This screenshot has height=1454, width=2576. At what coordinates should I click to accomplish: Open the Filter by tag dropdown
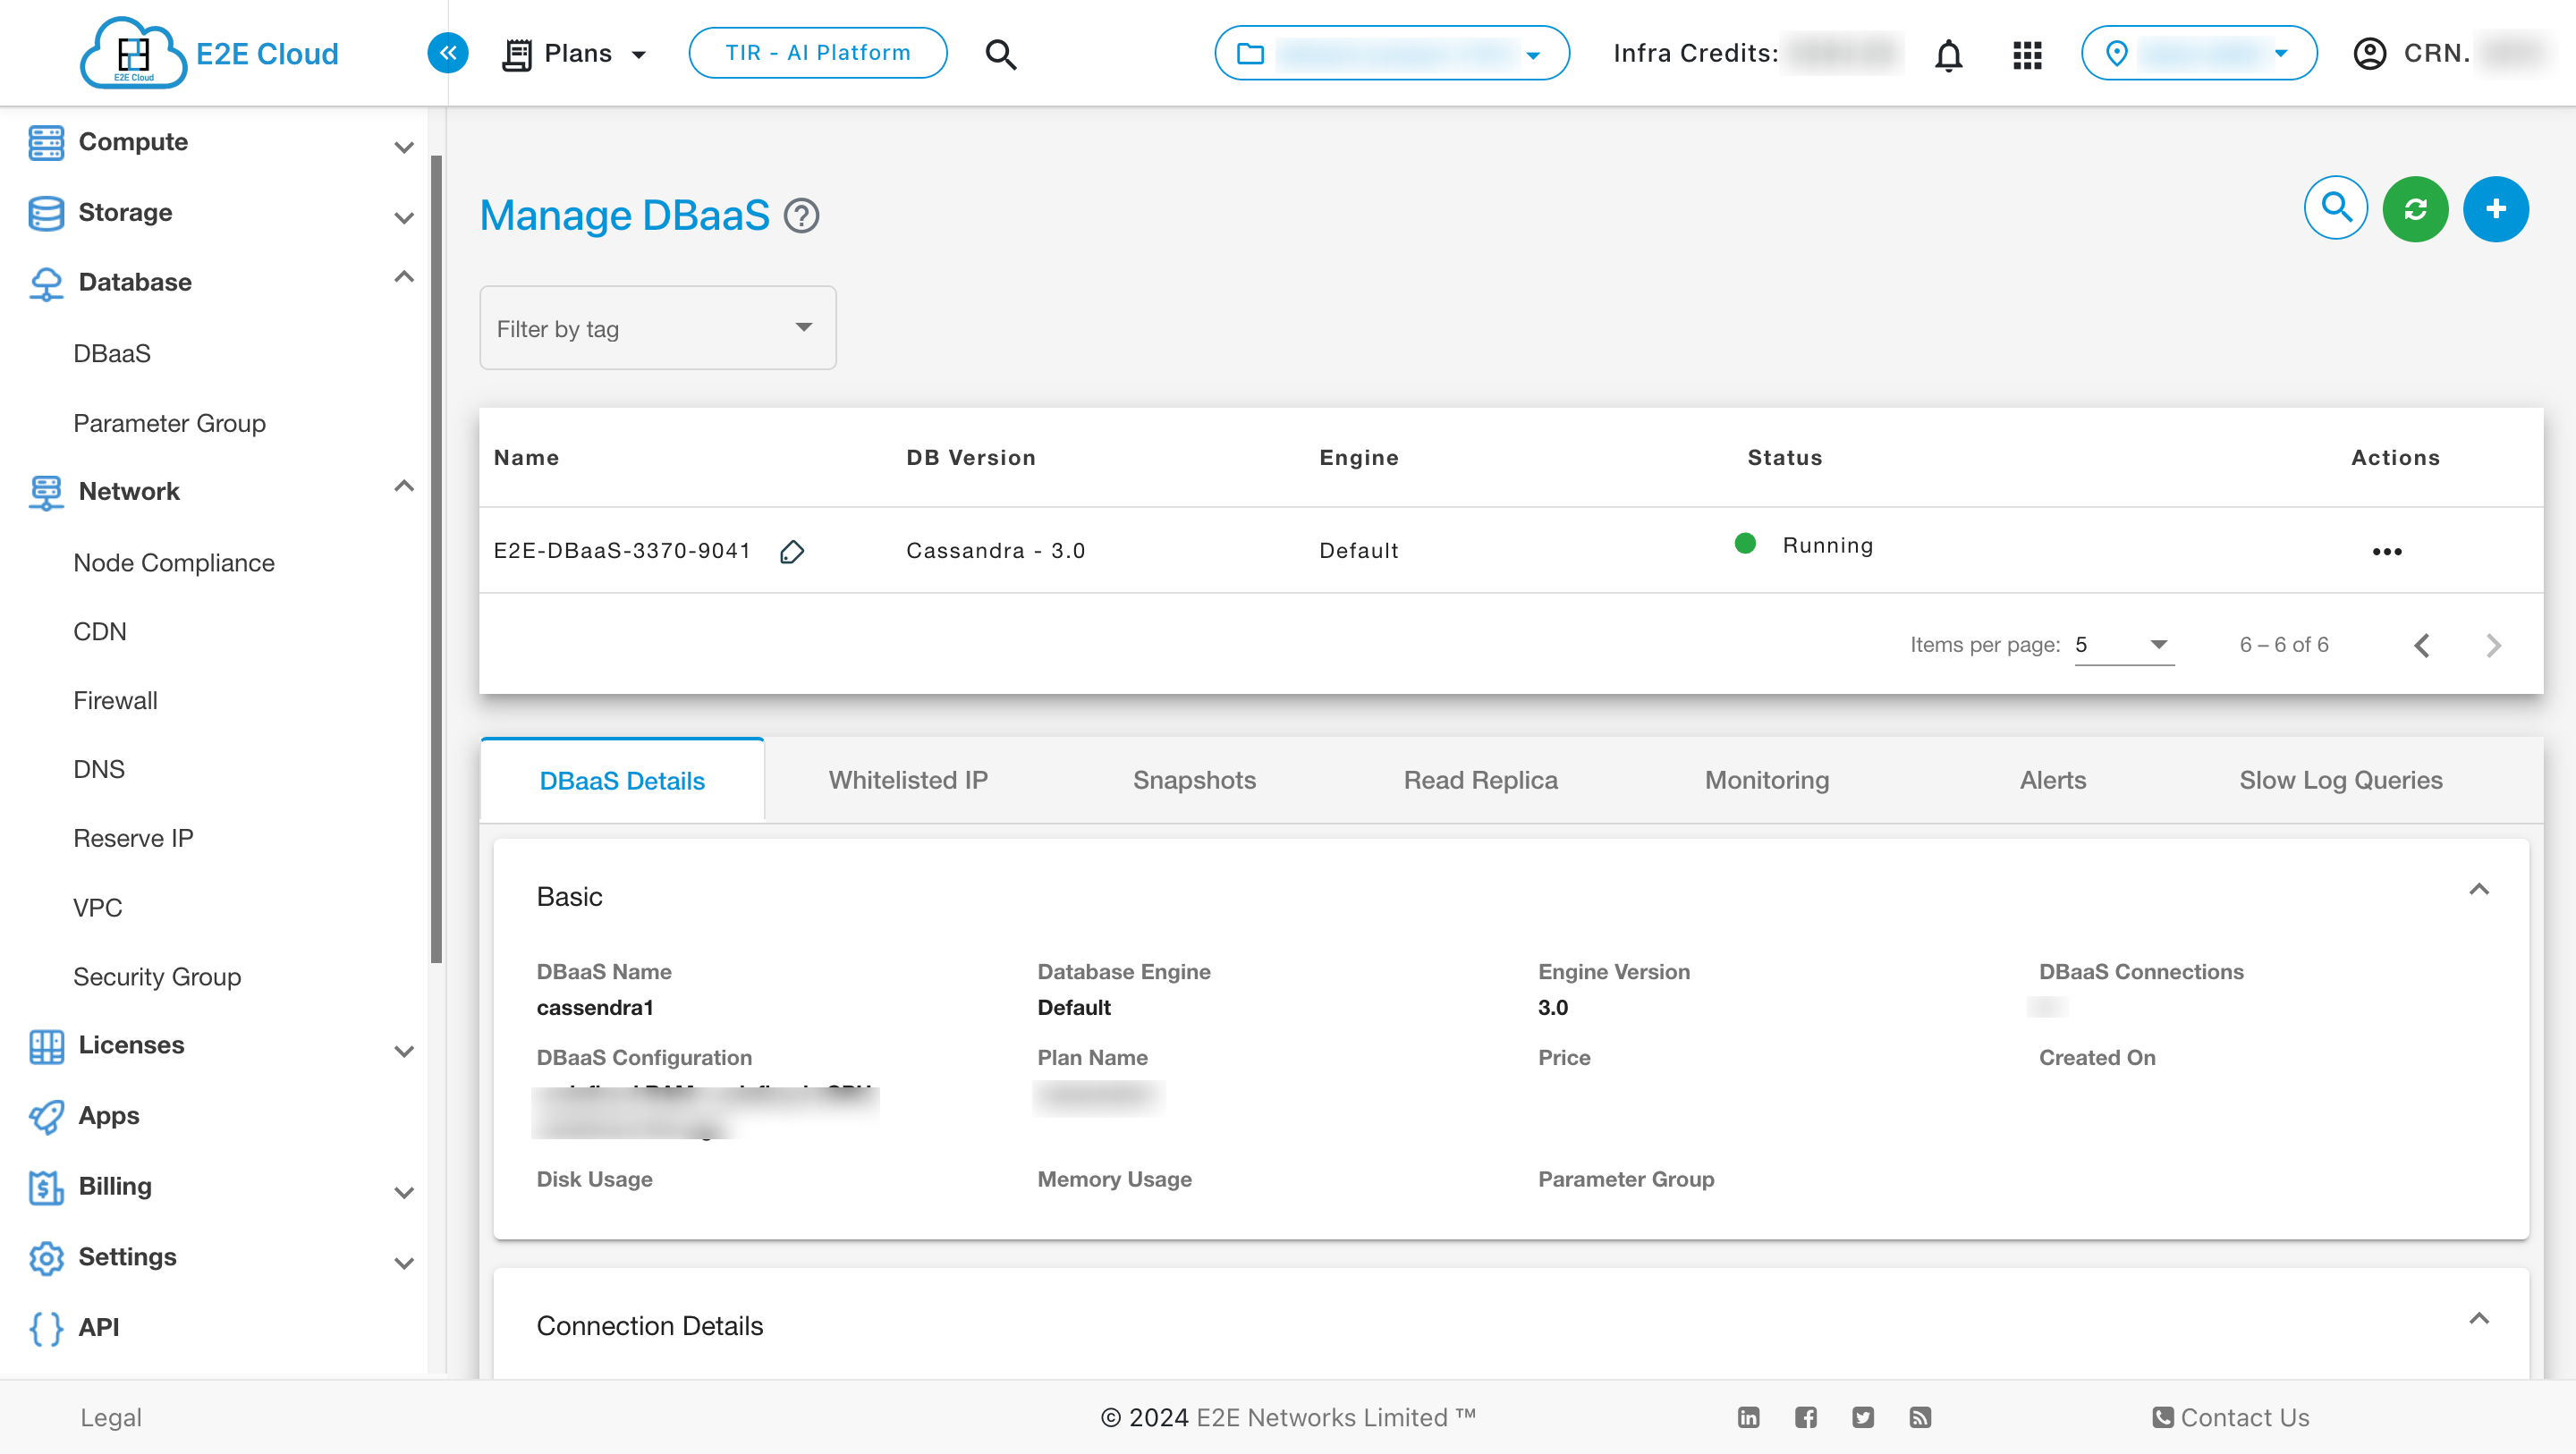(657, 328)
